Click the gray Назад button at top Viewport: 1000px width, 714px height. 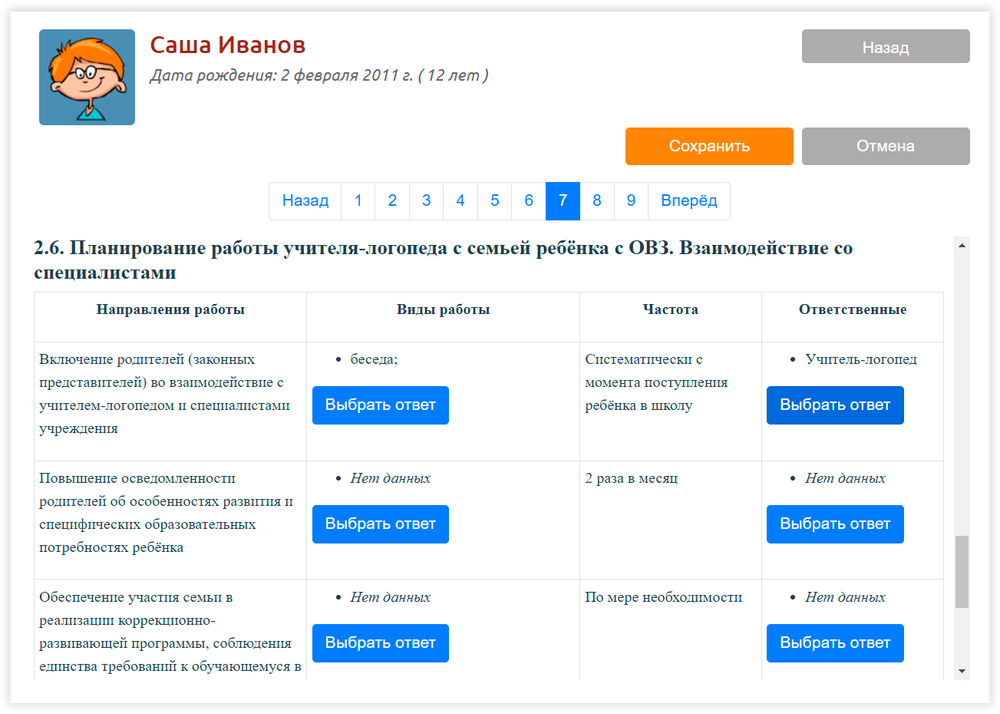pos(885,47)
